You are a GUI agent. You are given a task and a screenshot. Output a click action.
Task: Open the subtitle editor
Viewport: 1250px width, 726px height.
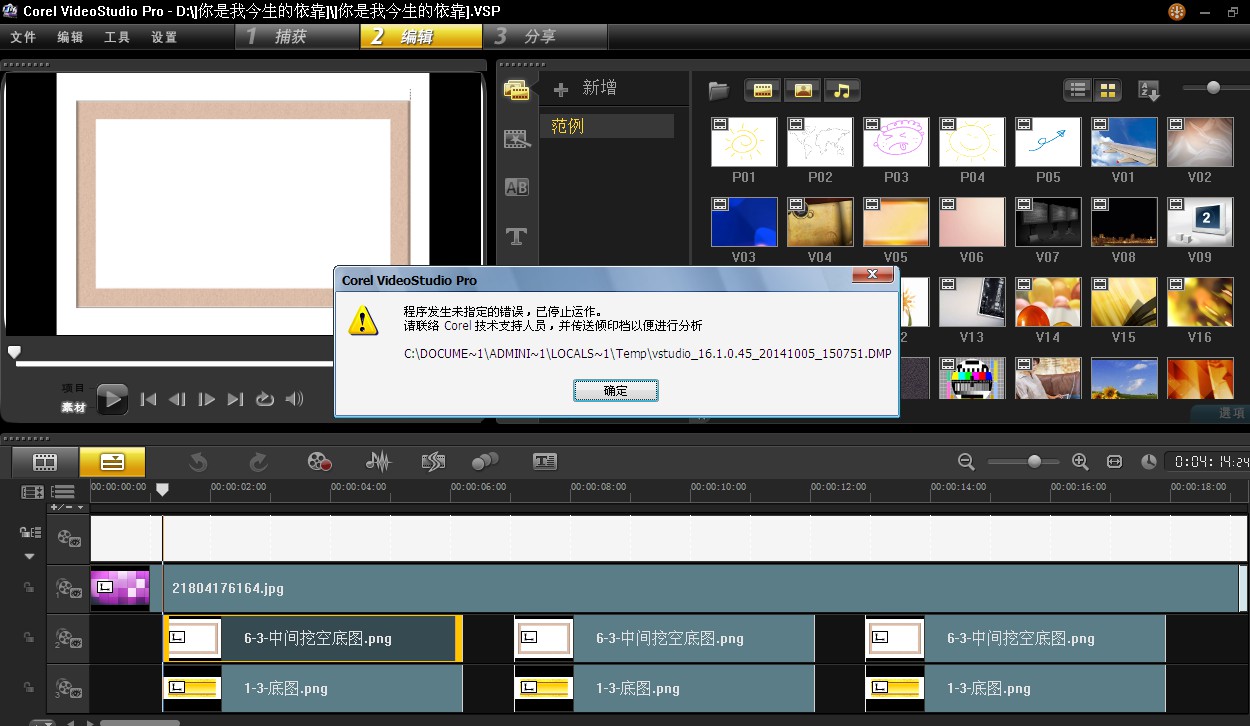pyautogui.click(x=545, y=462)
